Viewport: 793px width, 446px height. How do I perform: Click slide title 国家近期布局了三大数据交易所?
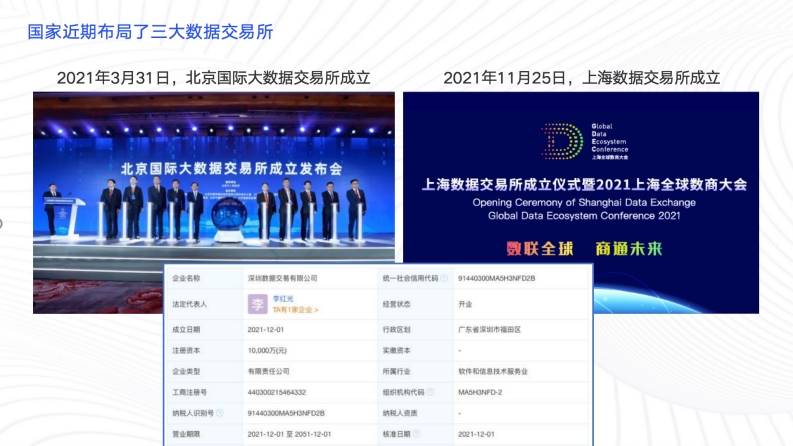[150, 32]
